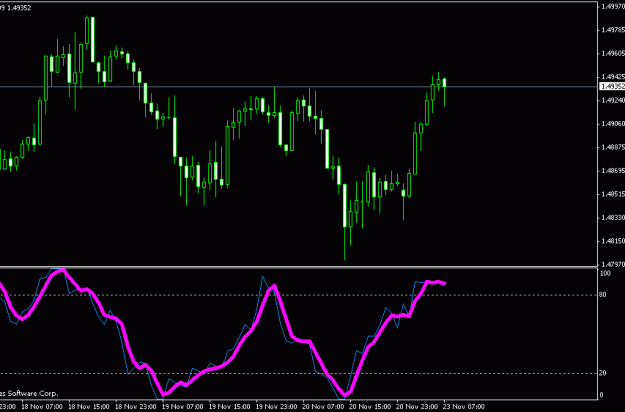Click the 1.48330 price scale label
This screenshot has height=412, width=625.
(x=613, y=218)
